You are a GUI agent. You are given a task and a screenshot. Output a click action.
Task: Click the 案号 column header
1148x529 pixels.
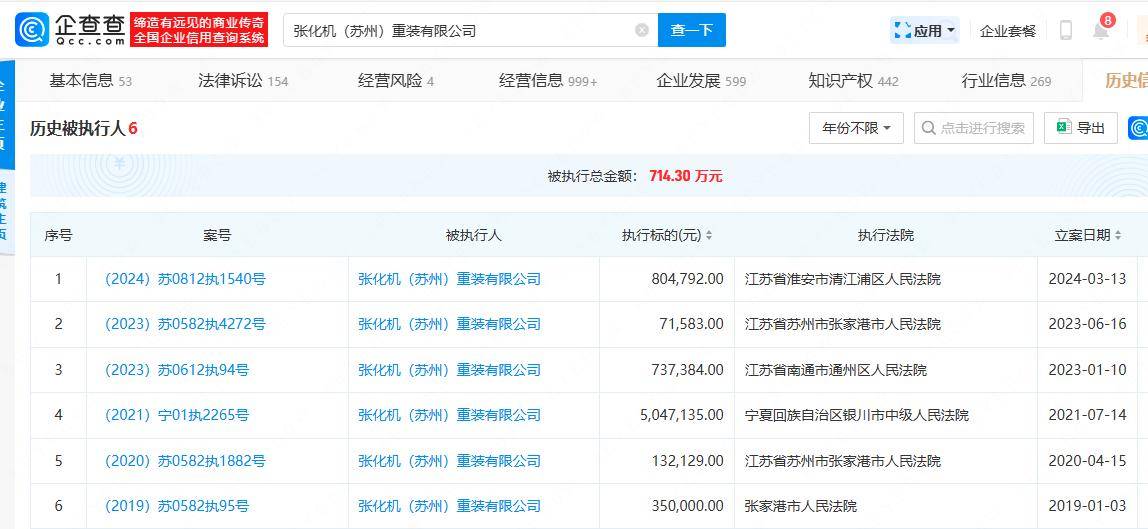point(217,236)
